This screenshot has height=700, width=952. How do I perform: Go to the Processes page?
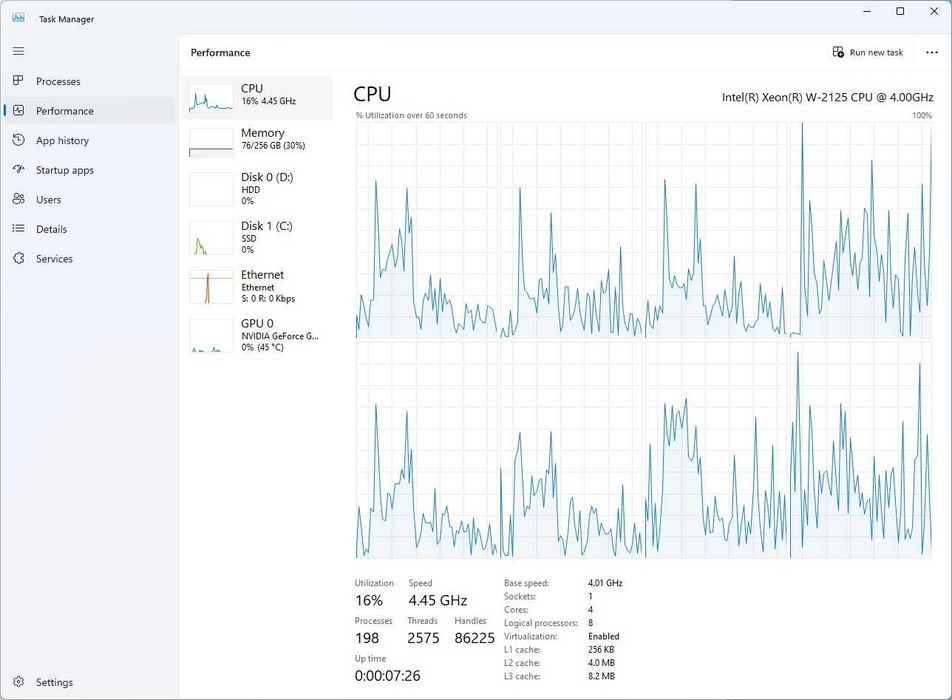point(90,81)
